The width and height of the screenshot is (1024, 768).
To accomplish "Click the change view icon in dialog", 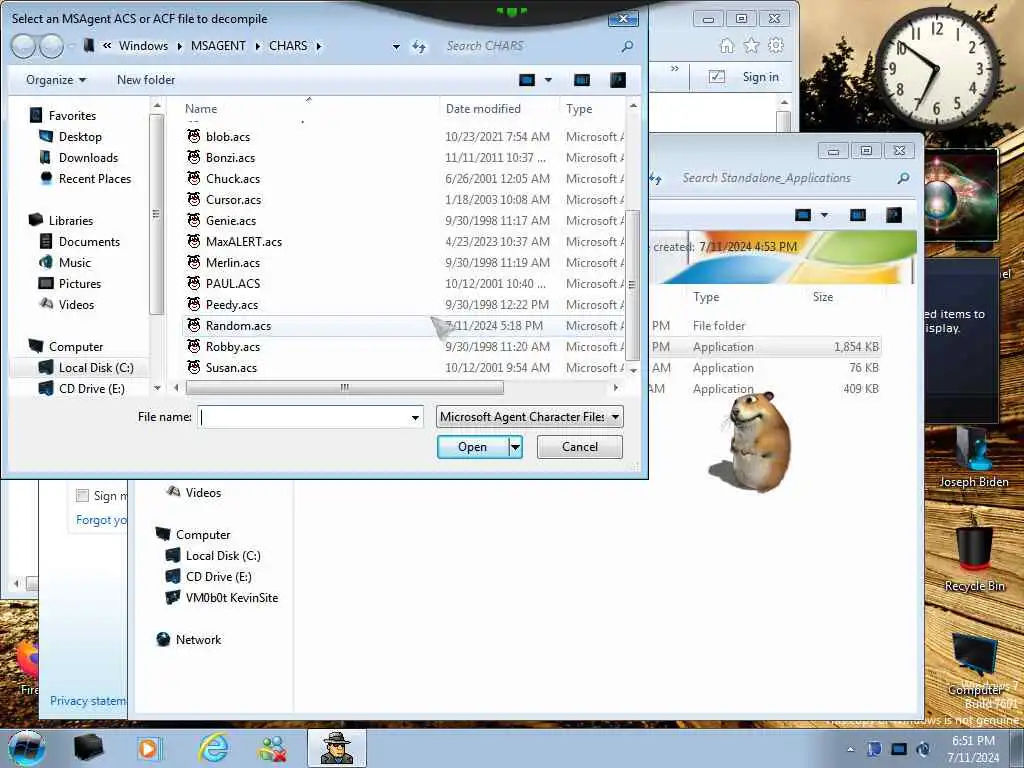I will (x=527, y=80).
